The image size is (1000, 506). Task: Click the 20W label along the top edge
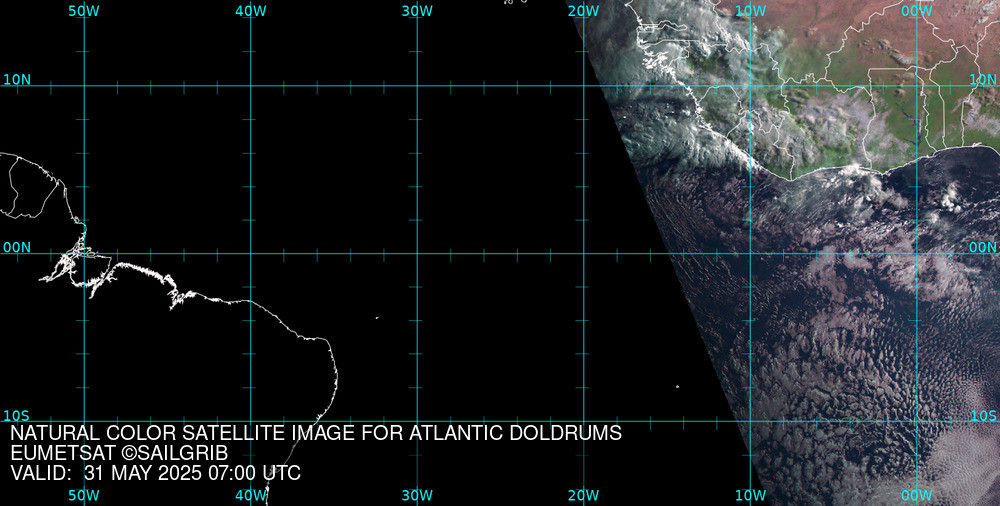pyautogui.click(x=584, y=11)
